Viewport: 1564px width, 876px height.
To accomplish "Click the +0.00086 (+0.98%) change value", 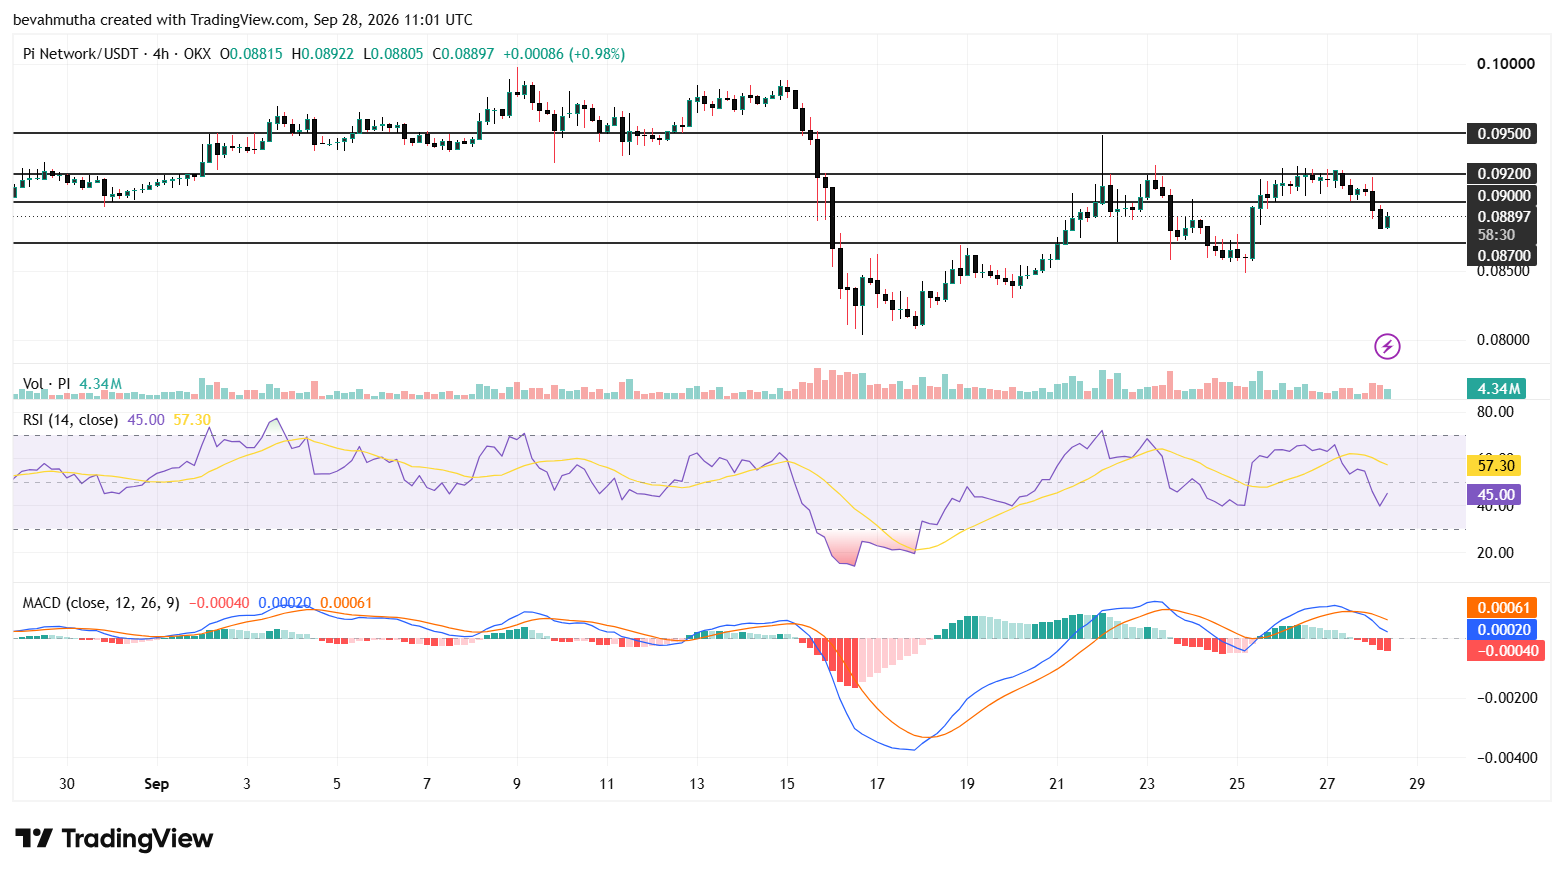I will click(x=564, y=54).
